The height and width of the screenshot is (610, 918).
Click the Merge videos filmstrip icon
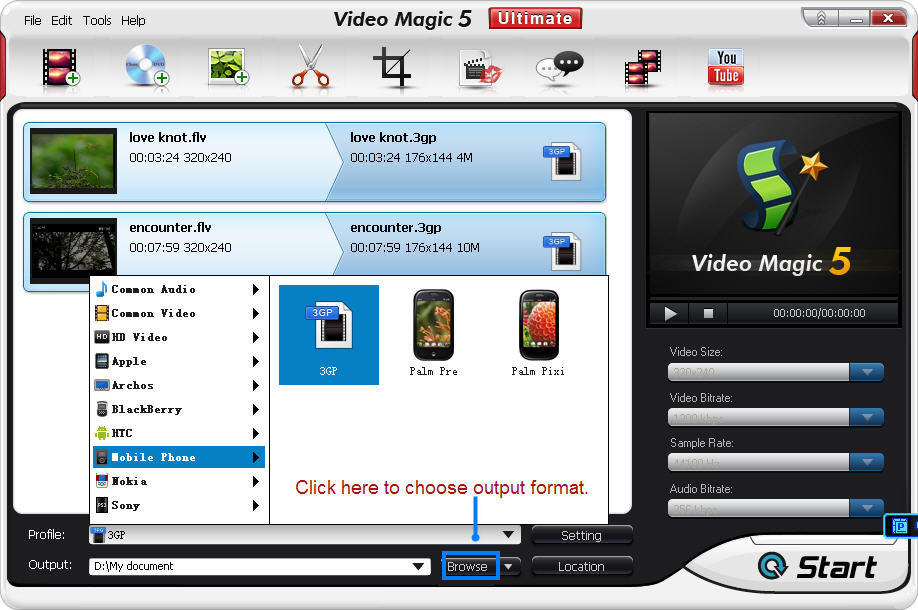coord(643,68)
